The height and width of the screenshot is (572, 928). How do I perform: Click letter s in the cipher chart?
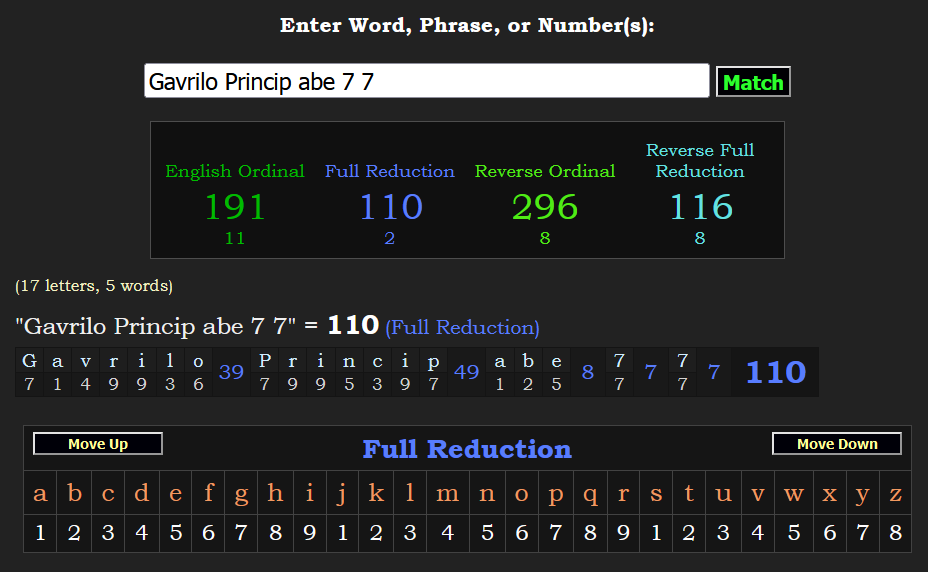656,493
